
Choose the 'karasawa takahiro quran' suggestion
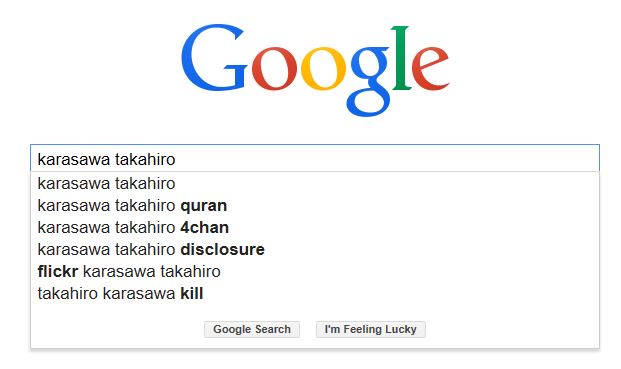pyautogui.click(x=315, y=205)
